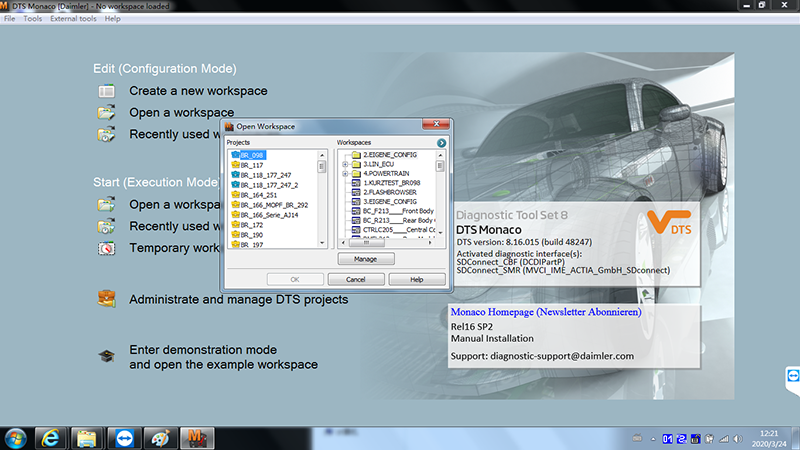Open the Help menu
800x450 pixels.
(x=112, y=18)
